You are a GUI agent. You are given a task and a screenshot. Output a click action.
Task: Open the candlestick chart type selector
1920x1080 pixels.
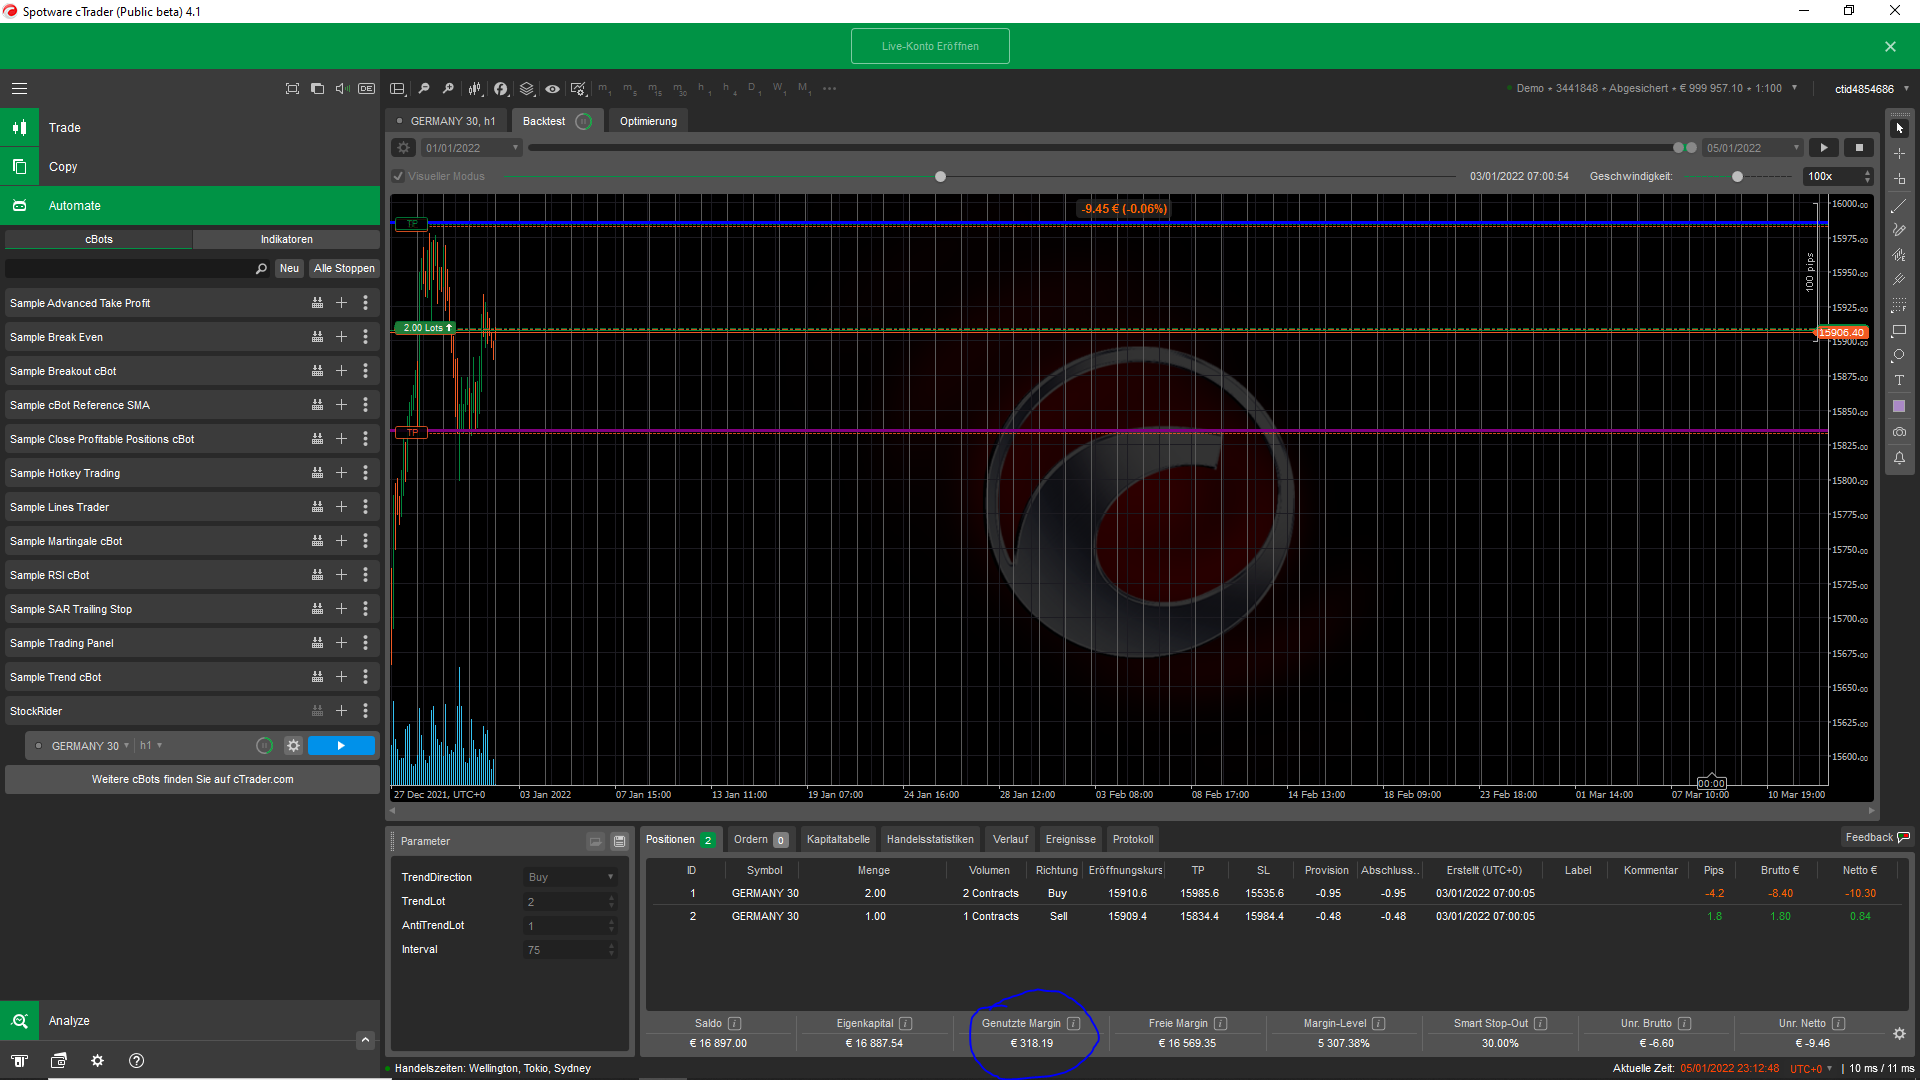pos(475,89)
